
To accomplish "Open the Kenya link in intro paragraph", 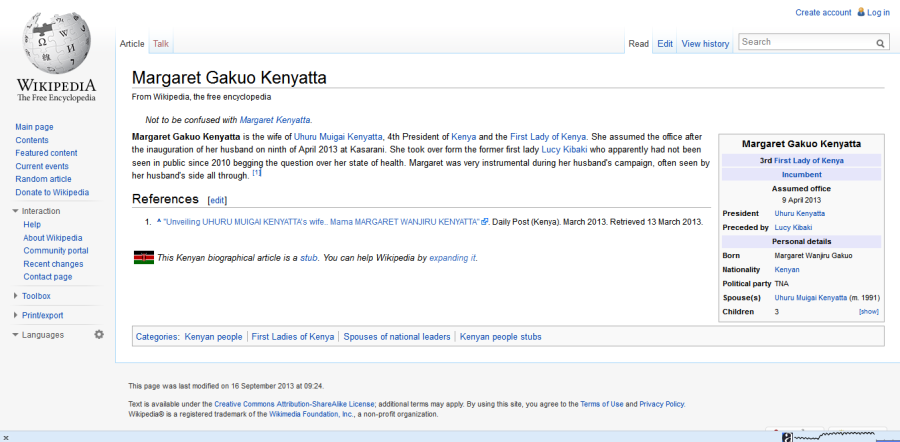I will 464,137.
